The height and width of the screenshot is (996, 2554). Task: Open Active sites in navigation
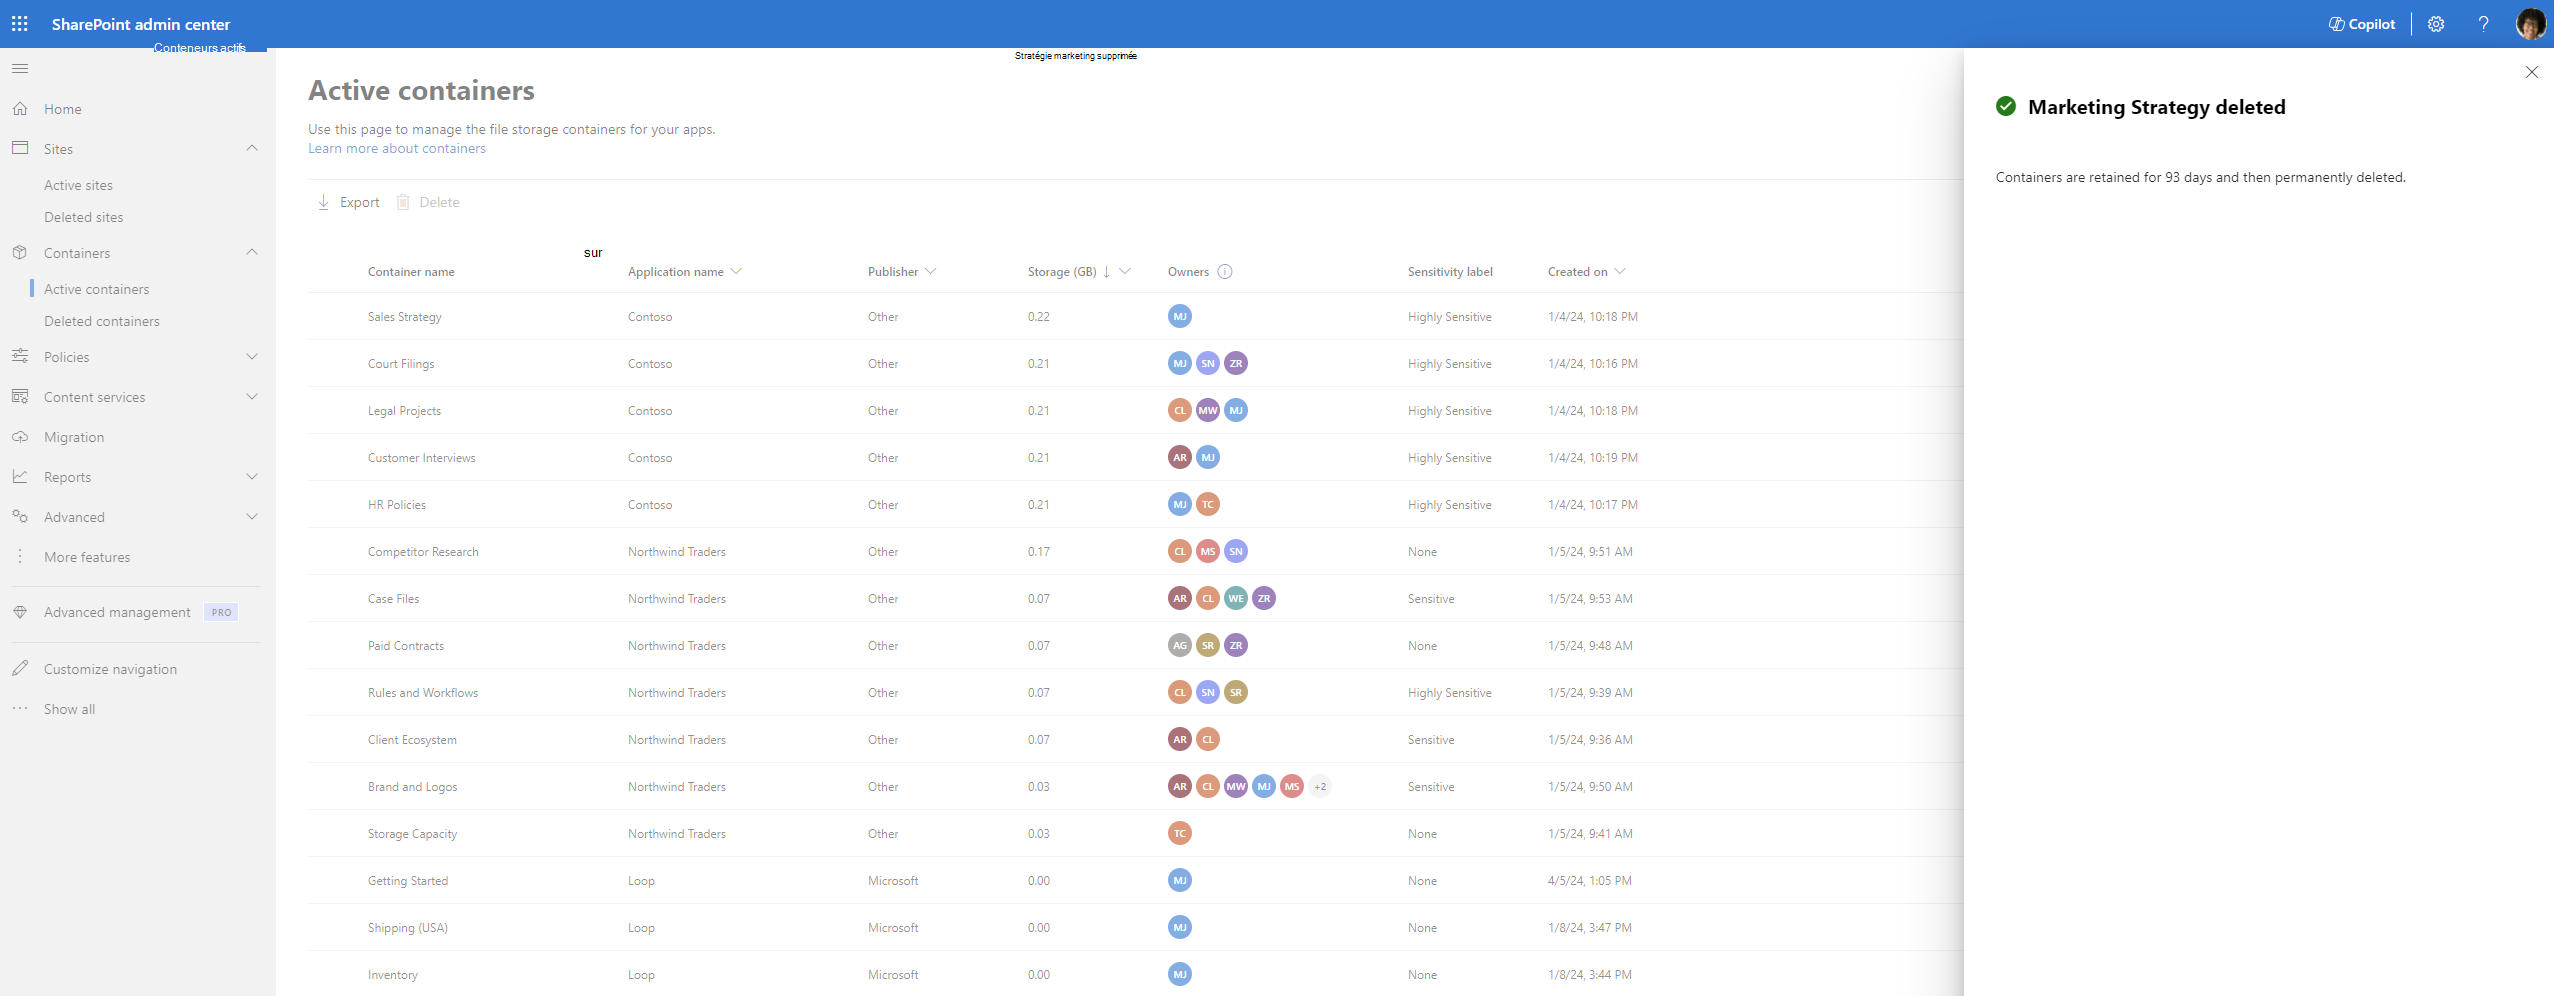point(78,185)
